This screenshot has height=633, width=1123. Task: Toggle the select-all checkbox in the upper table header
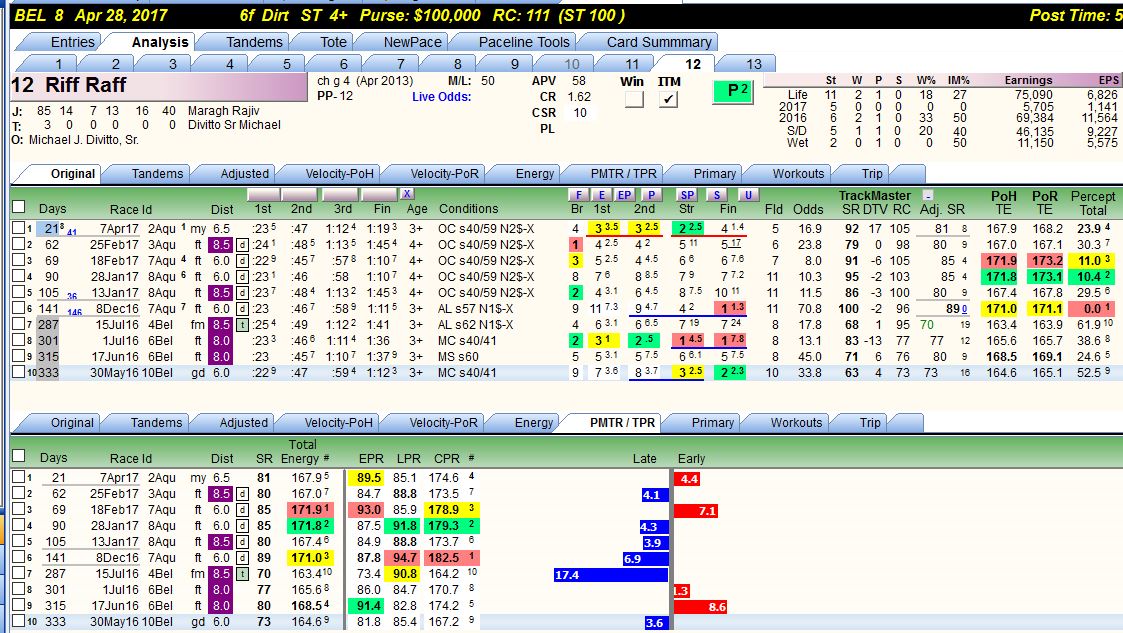point(19,207)
